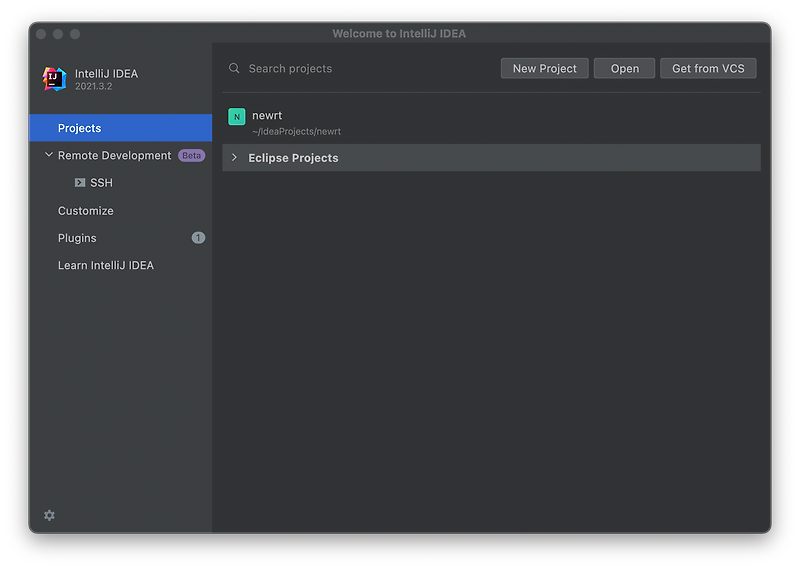
Task: Click the IntelliJ IDEA logo icon
Action: (55, 79)
